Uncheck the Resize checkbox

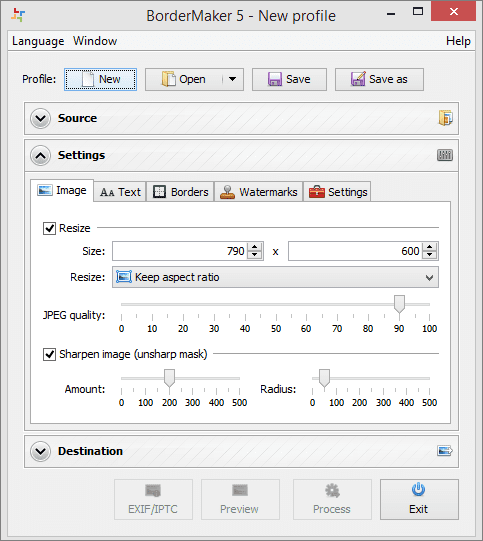point(49,228)
